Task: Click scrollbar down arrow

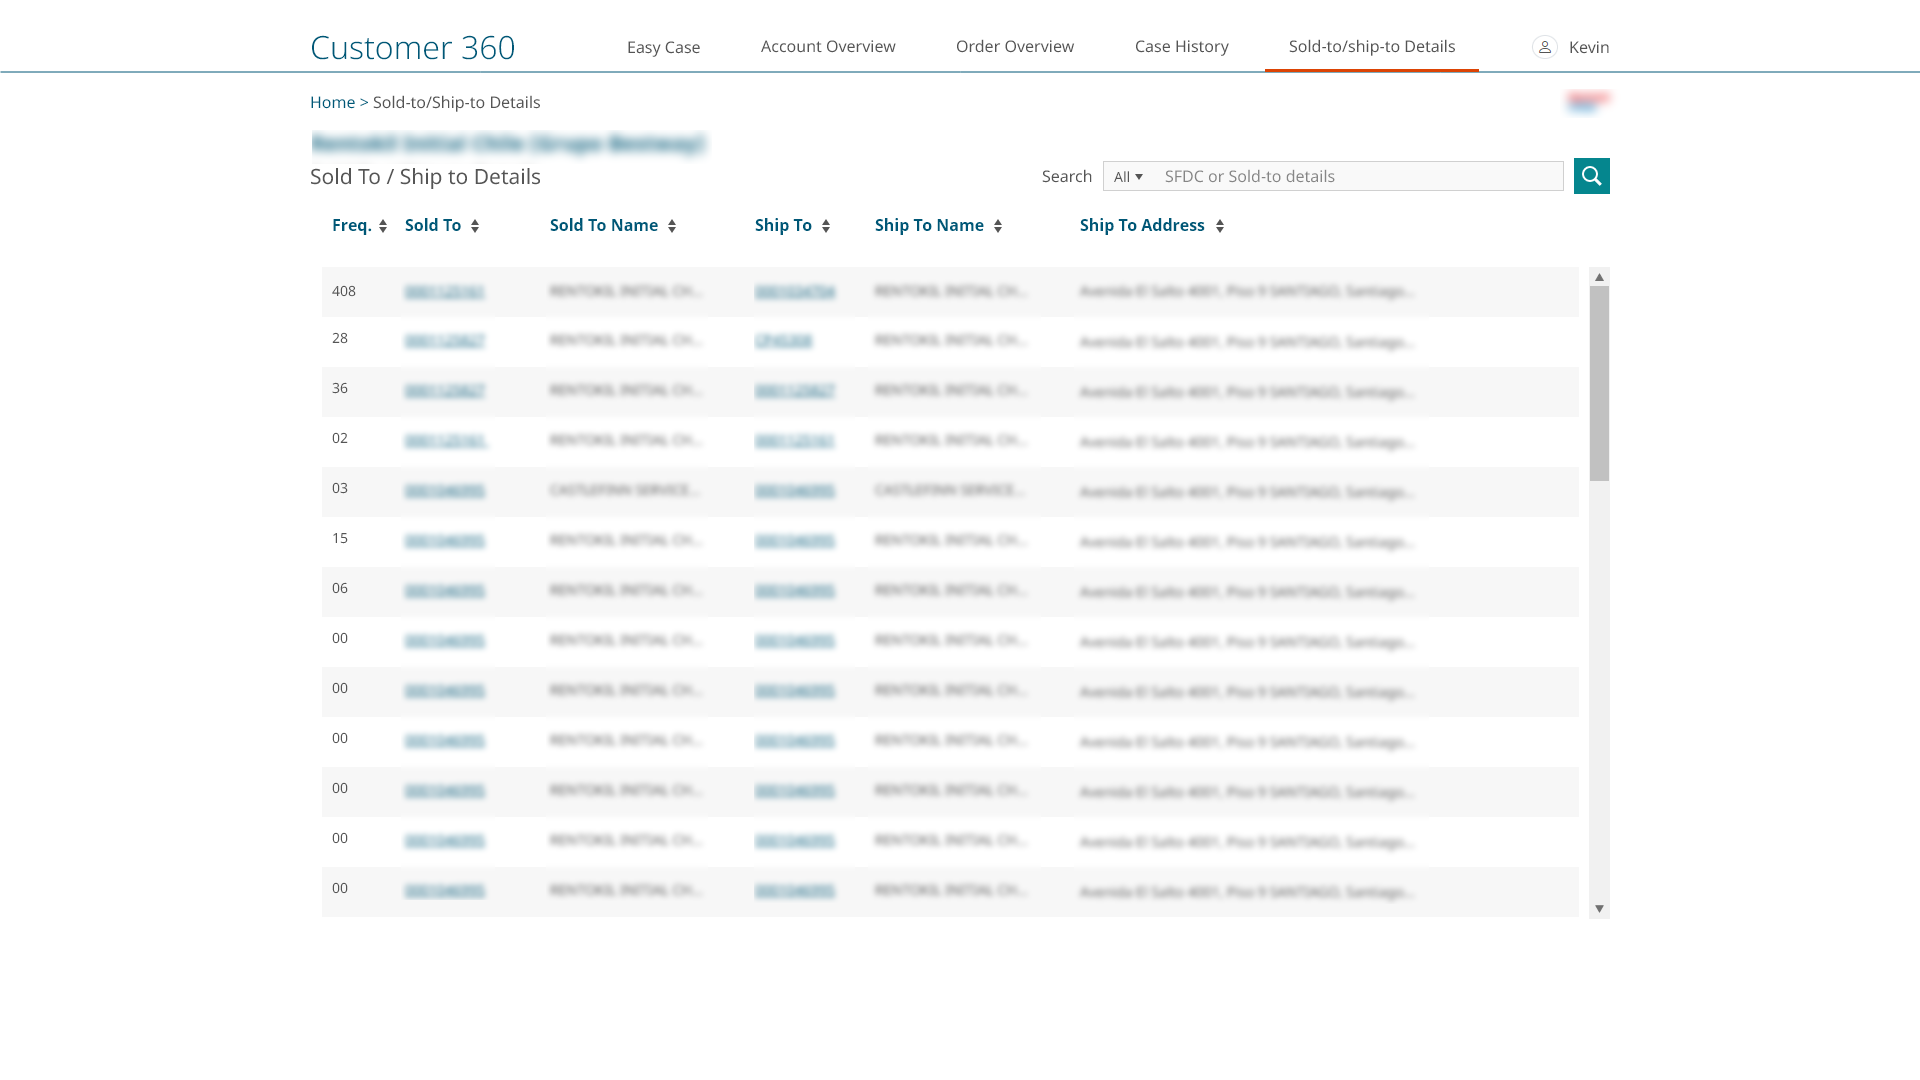Action: (1599, 908)
